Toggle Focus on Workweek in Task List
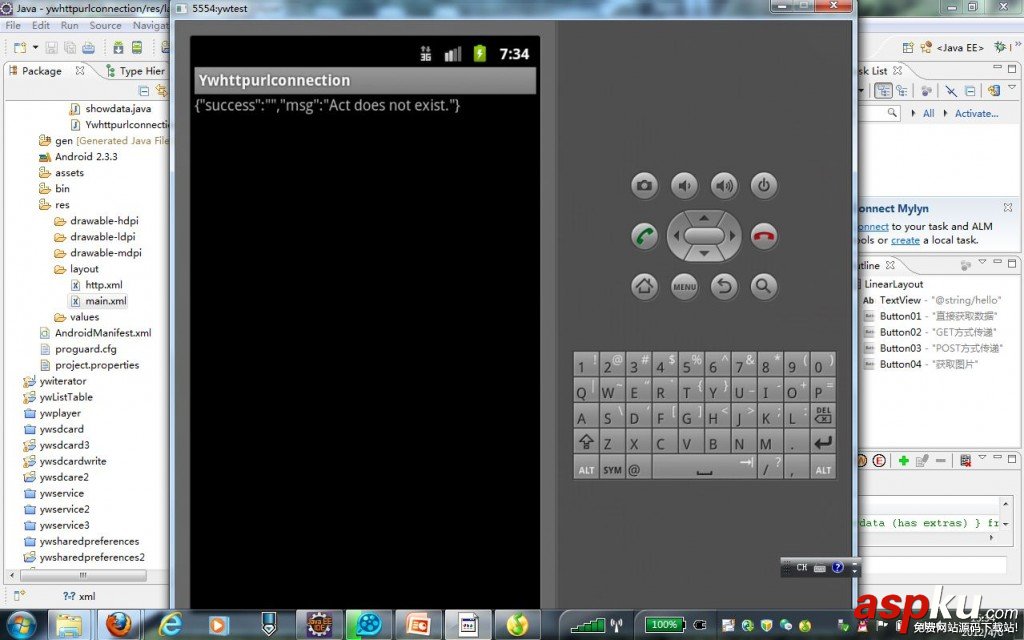The width and height of the screenshot is (1024, 640). point(926,91)
